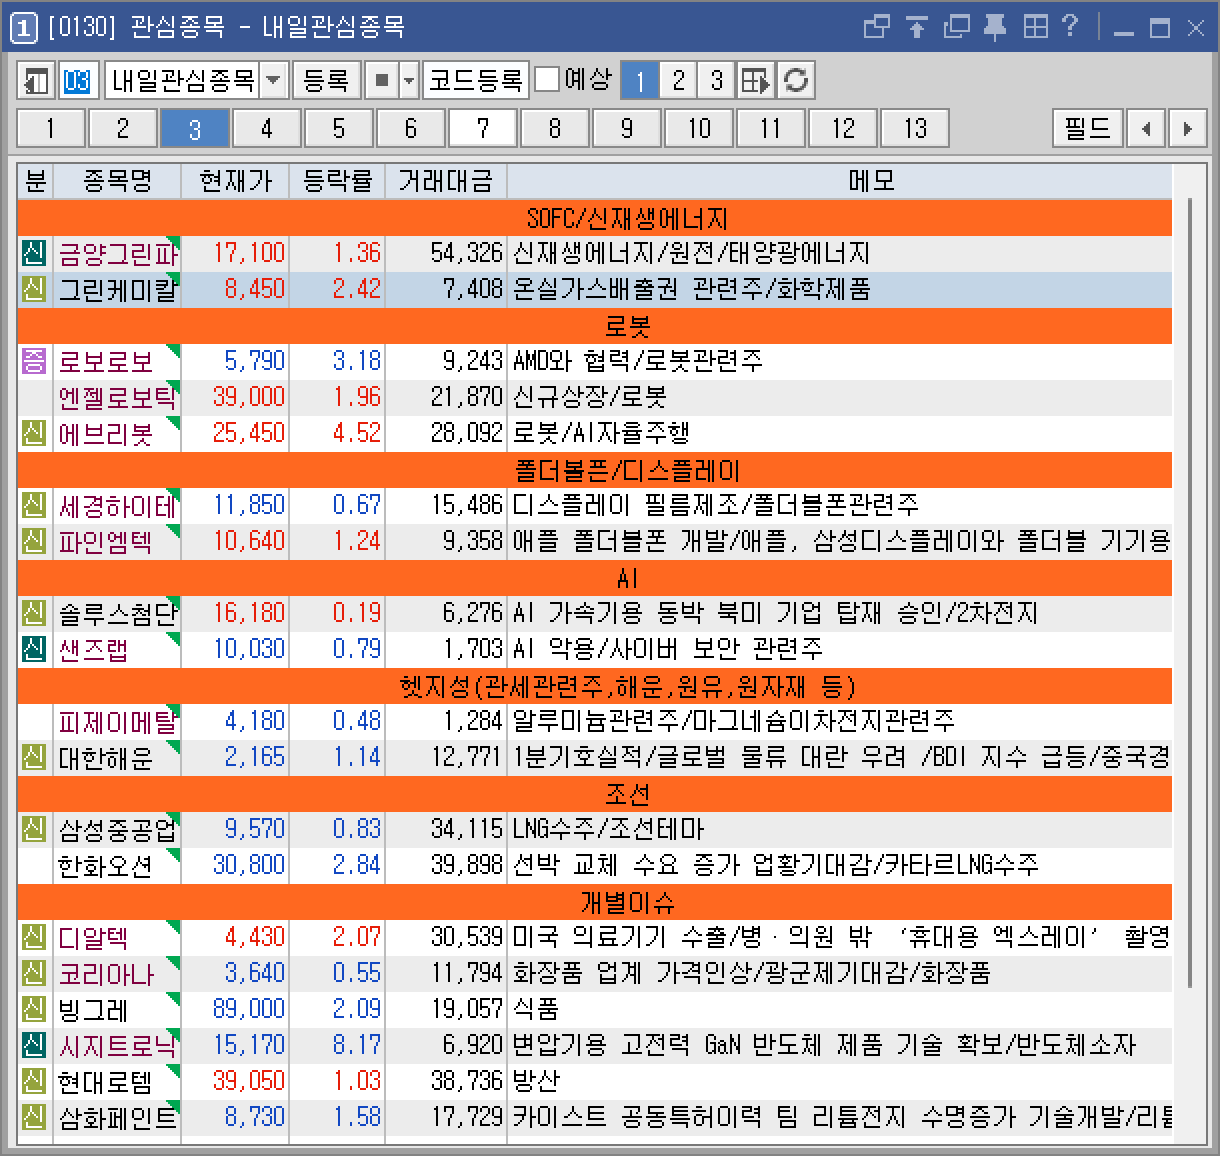Select view mode 3 toggle button
The width and height of the screenshot is (1220, 1156).
[x=716, y=80]
